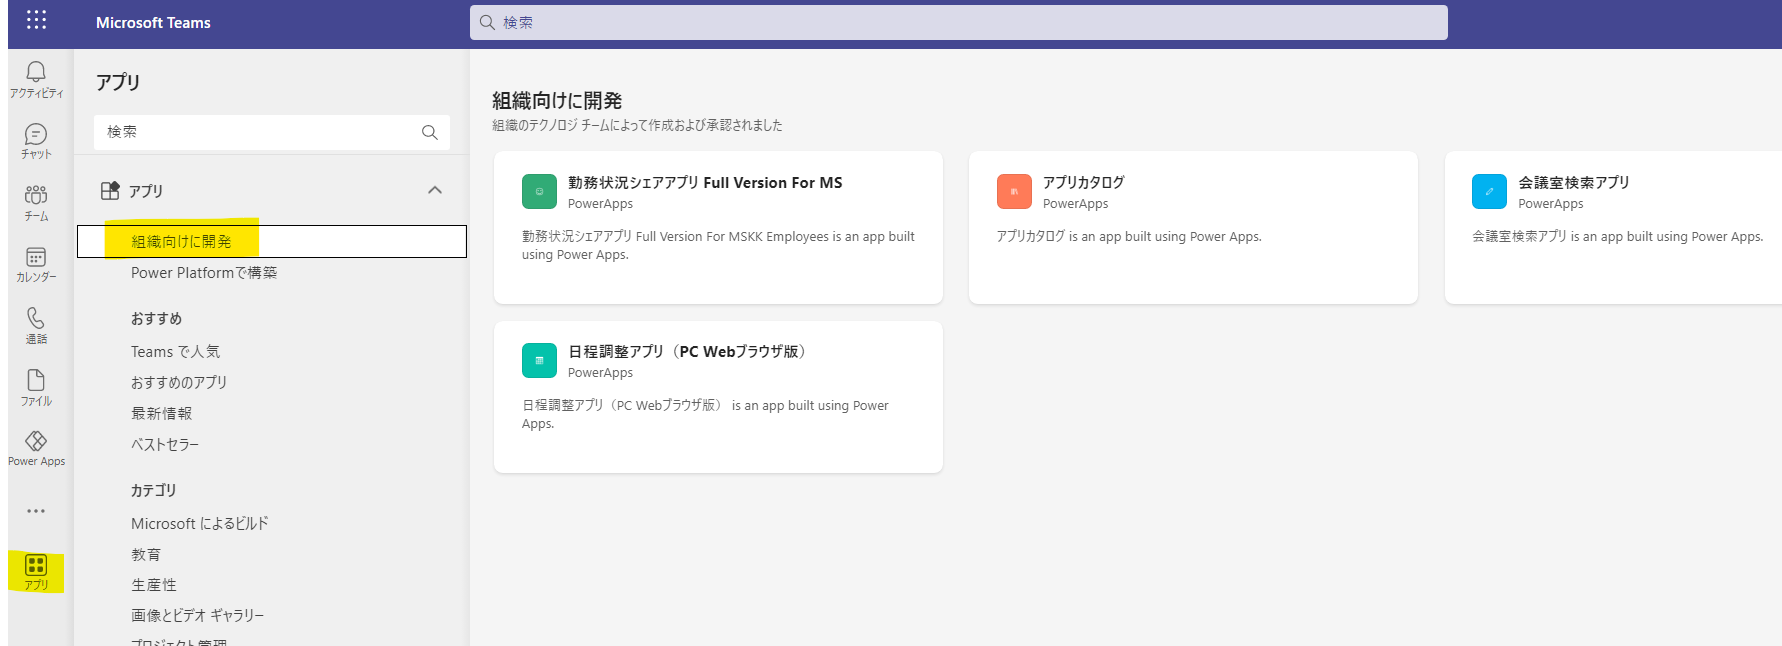Click PowerApps label under アプリカタログ

[x=1076, y=204]
